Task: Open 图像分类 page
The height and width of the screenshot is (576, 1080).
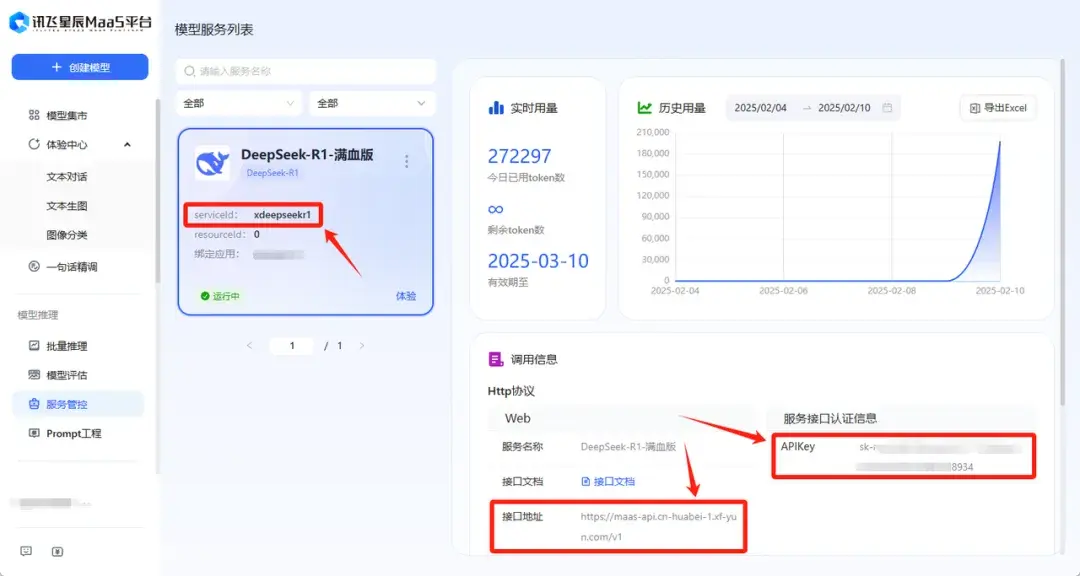Action: click(x=67, y=235)
